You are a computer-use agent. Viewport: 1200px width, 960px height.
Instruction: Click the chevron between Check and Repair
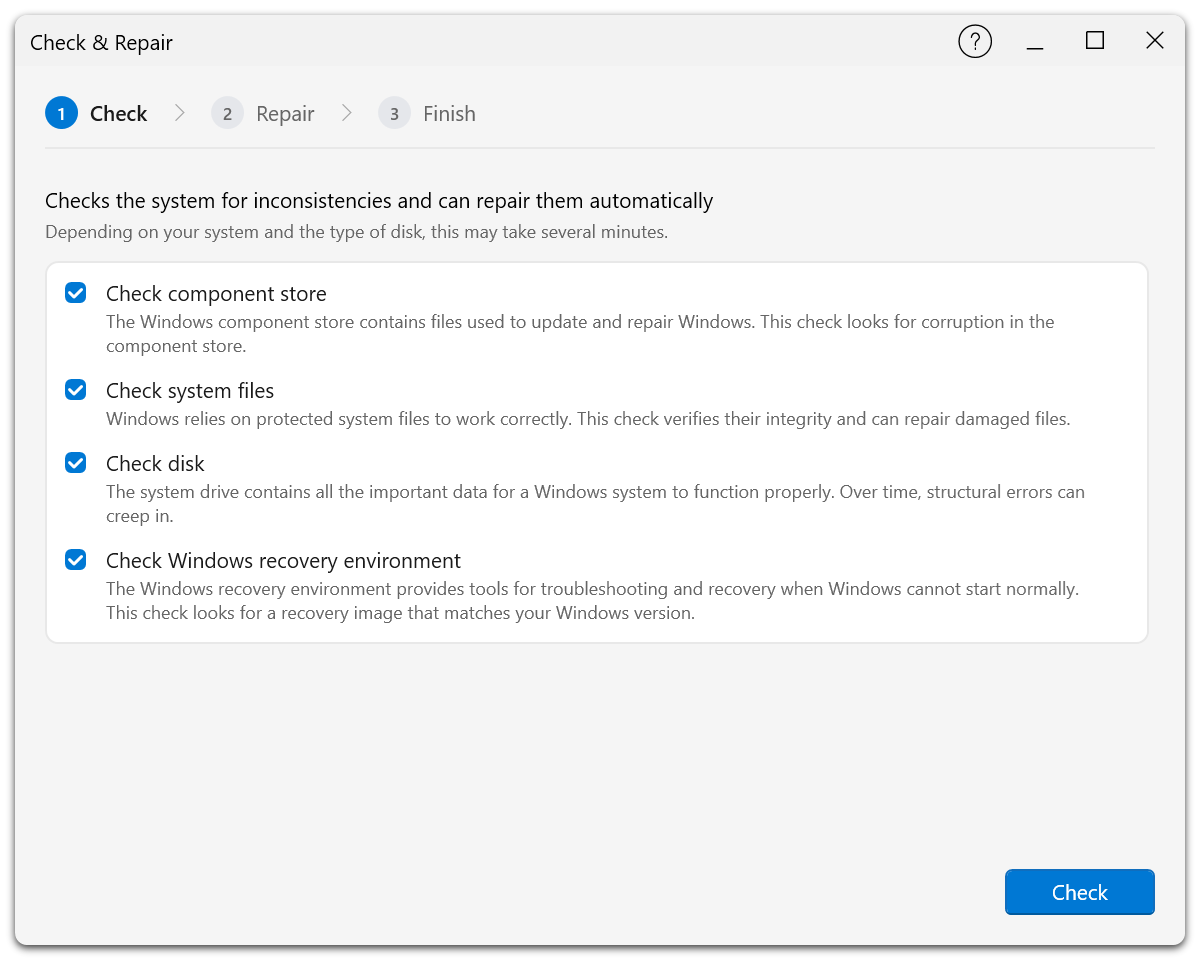point(180,113)
